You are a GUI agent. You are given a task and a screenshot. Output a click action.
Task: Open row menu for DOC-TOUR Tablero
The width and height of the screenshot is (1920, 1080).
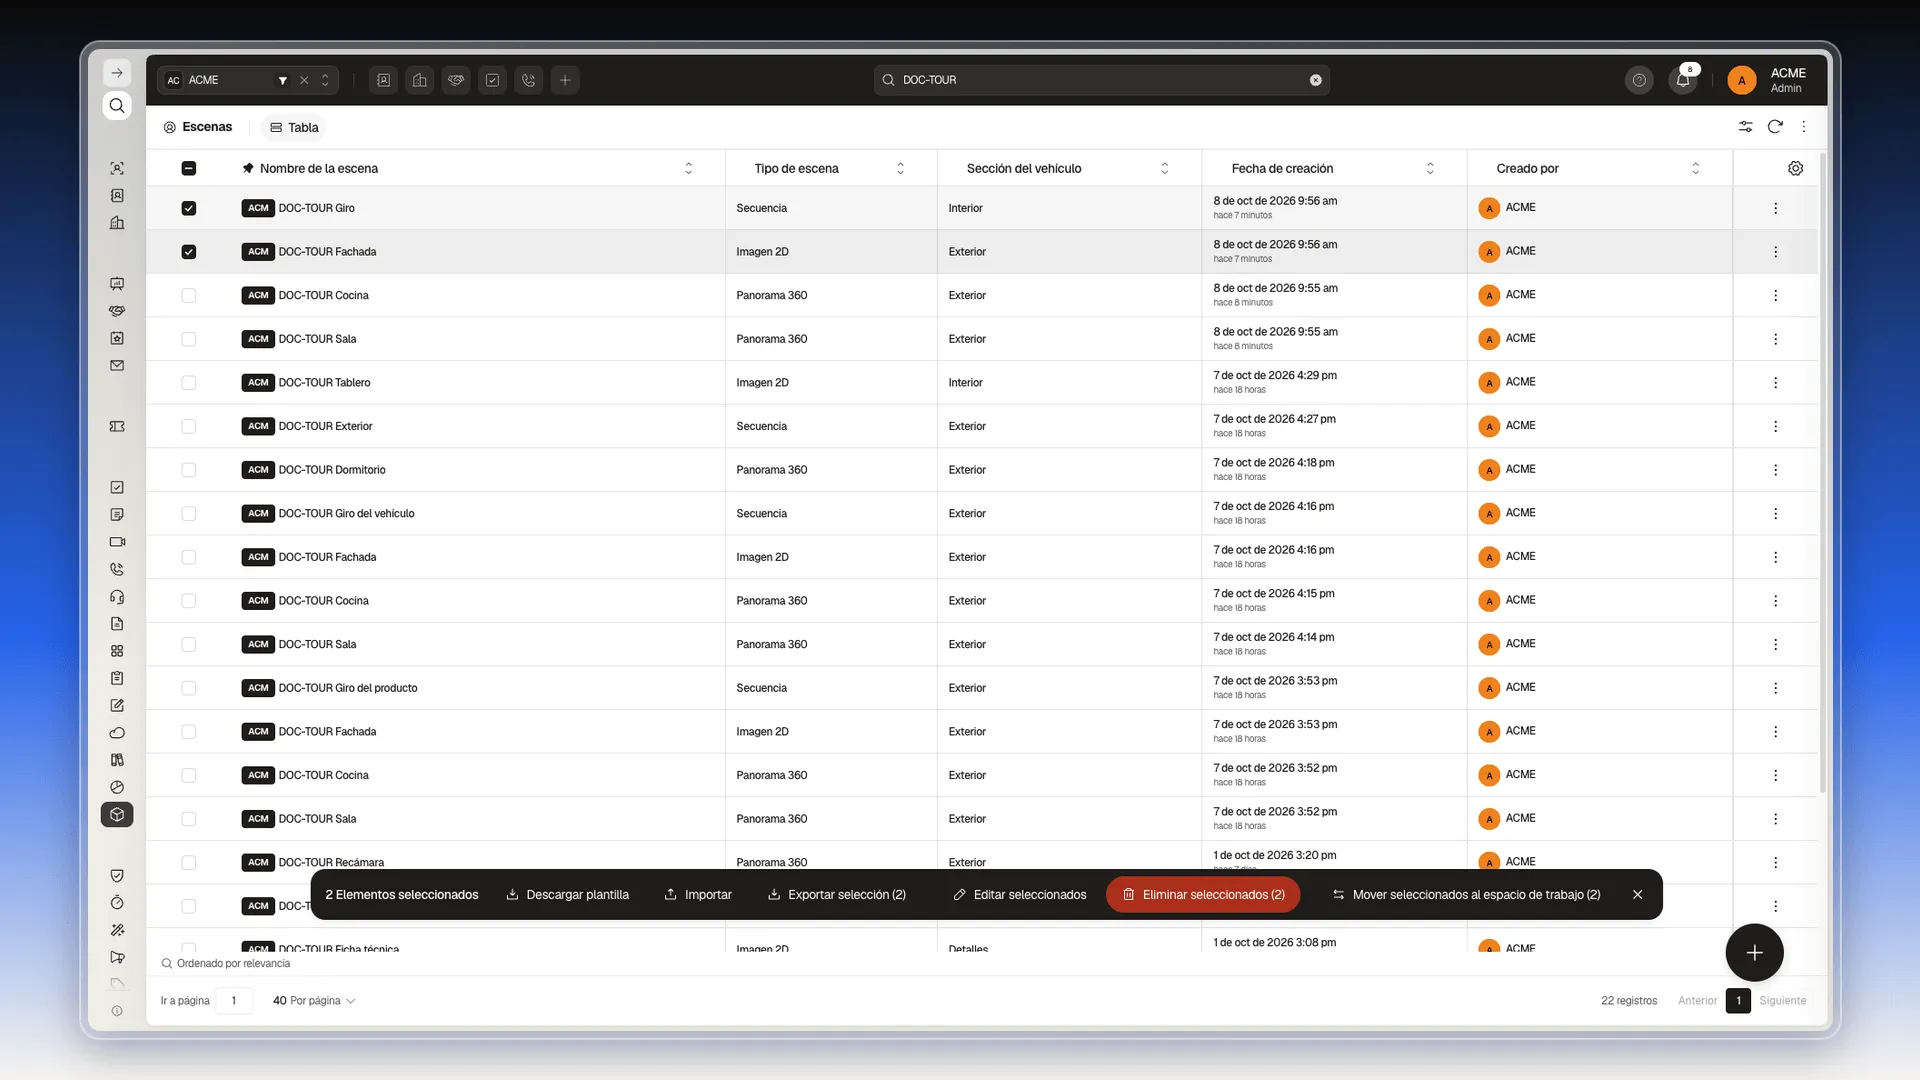(1775, 383)
